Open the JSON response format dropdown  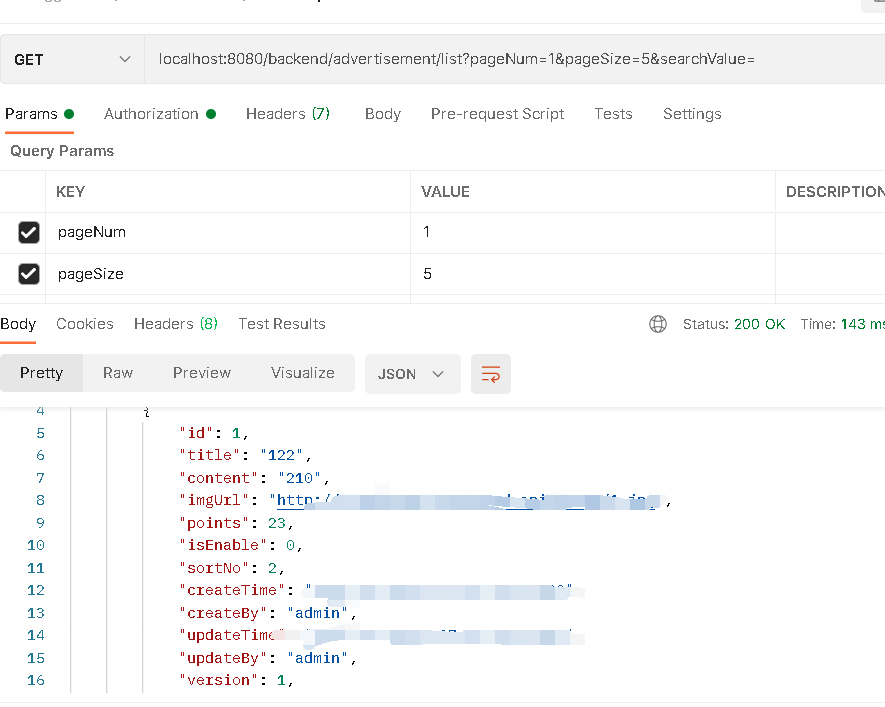(x=412, y=372)
